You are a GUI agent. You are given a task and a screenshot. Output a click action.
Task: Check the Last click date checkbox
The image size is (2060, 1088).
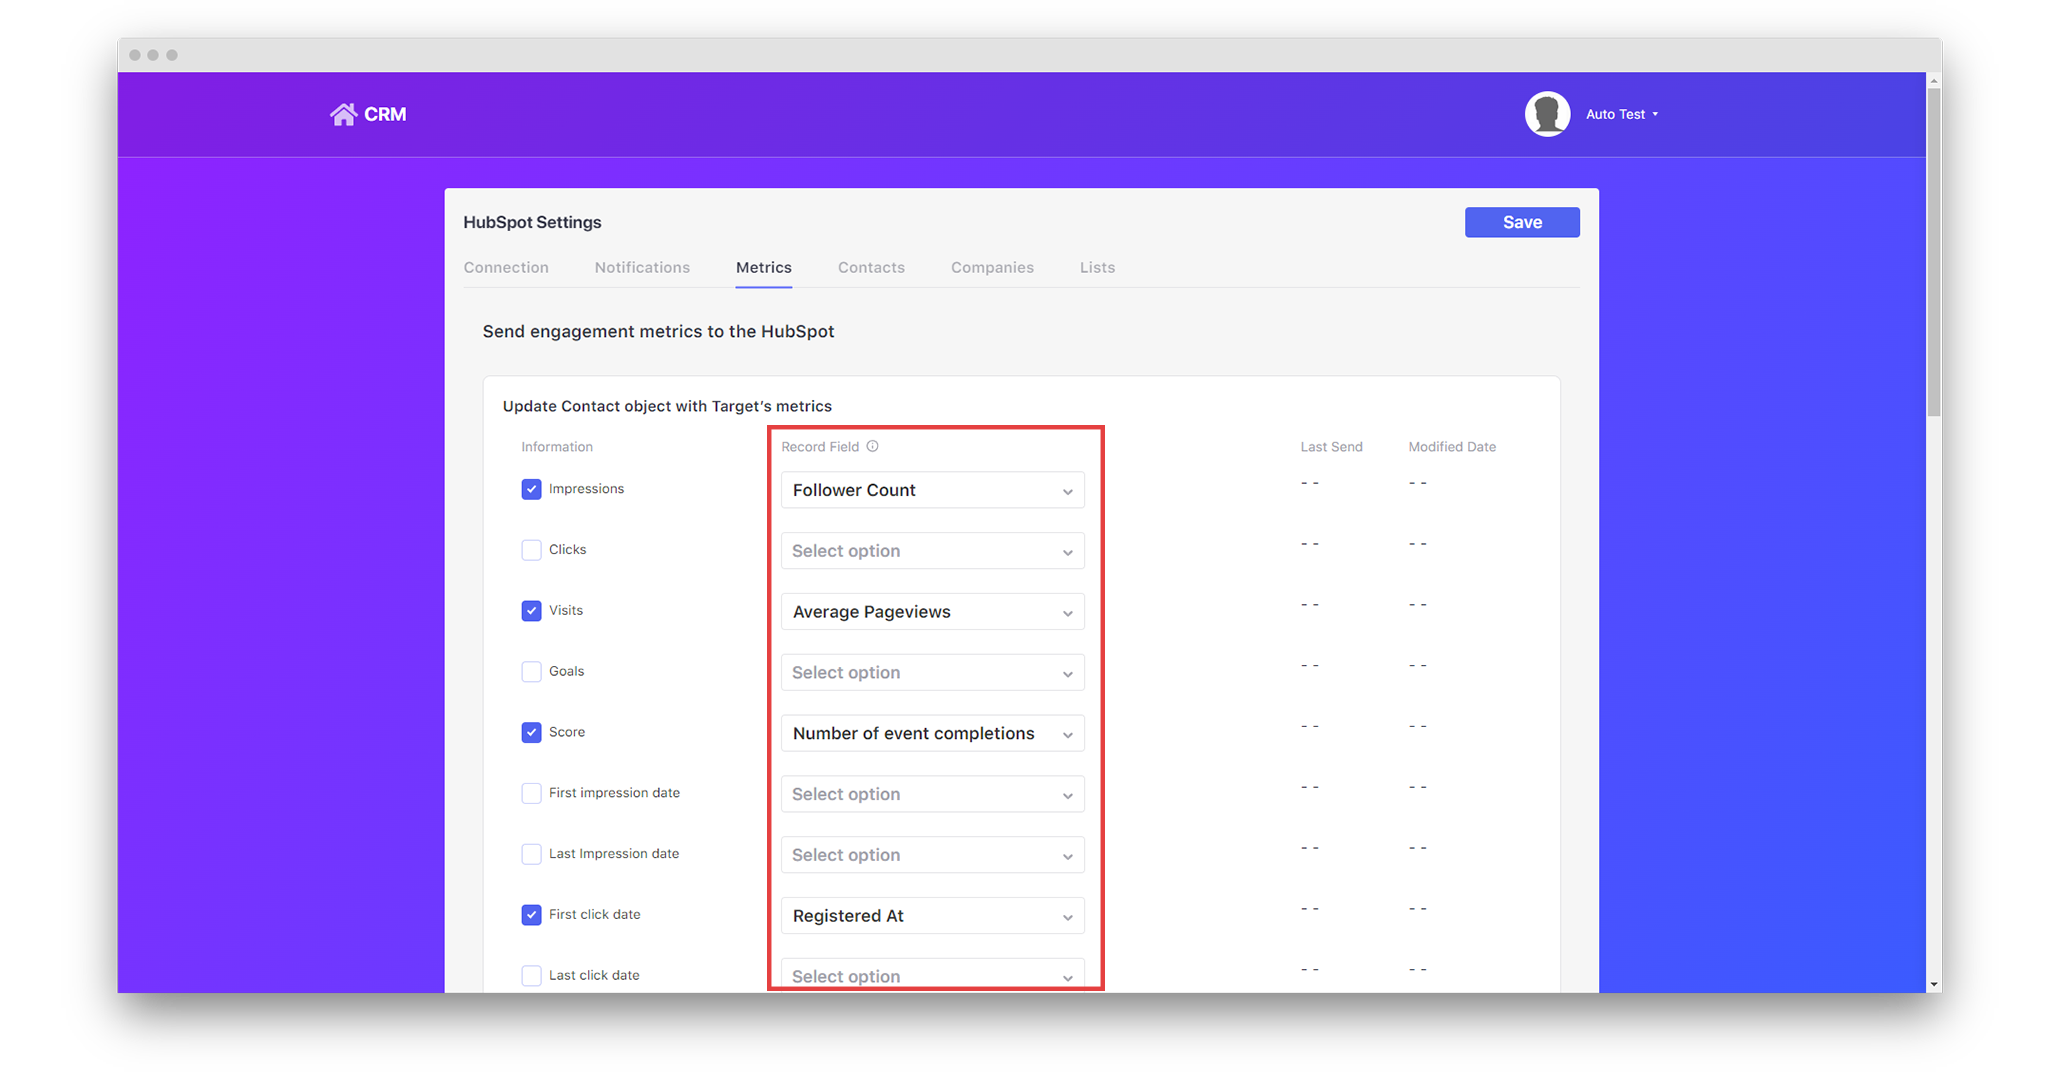(x=531, y=975)
